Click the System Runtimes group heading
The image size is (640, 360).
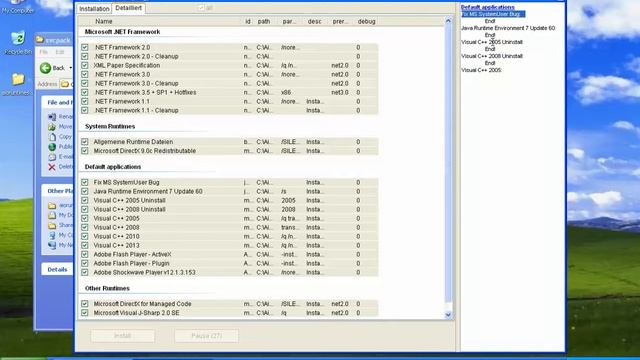110,127
